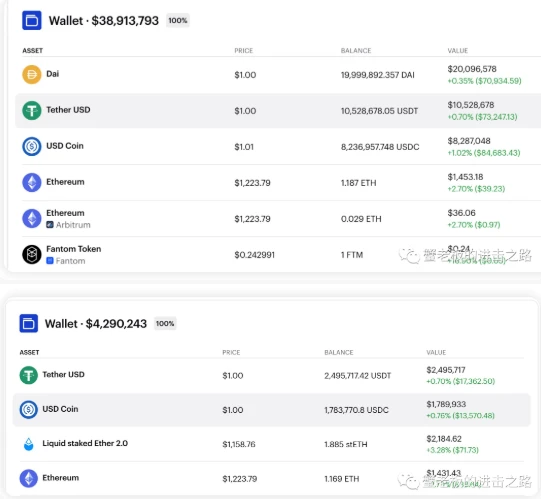This screenshot has height=499, width=541.
Task: Click the $36.06 value
Action: coord(461,213)
